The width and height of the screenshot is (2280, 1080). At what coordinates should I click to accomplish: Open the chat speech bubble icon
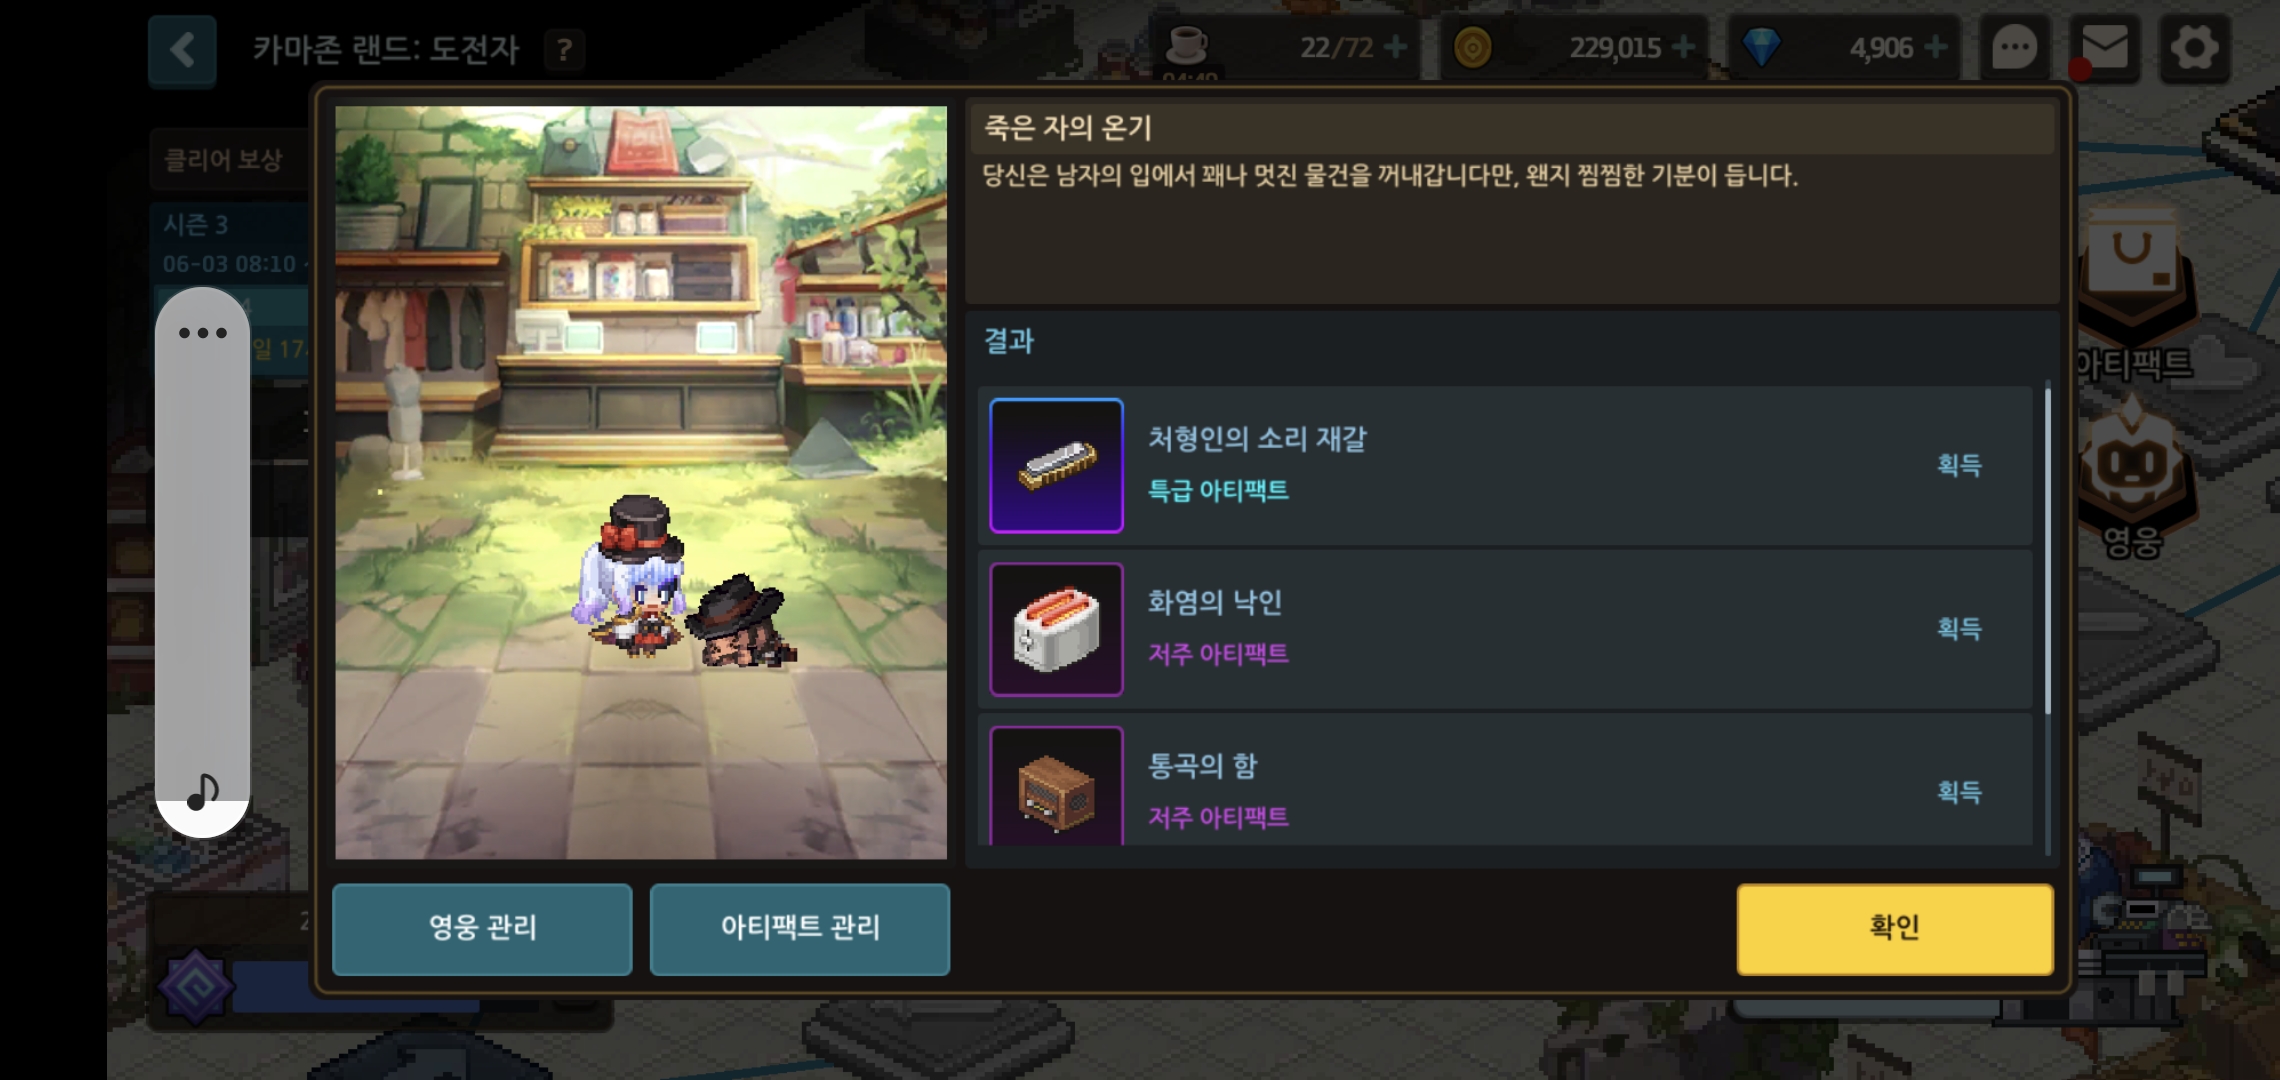[x=2014, y=48]
